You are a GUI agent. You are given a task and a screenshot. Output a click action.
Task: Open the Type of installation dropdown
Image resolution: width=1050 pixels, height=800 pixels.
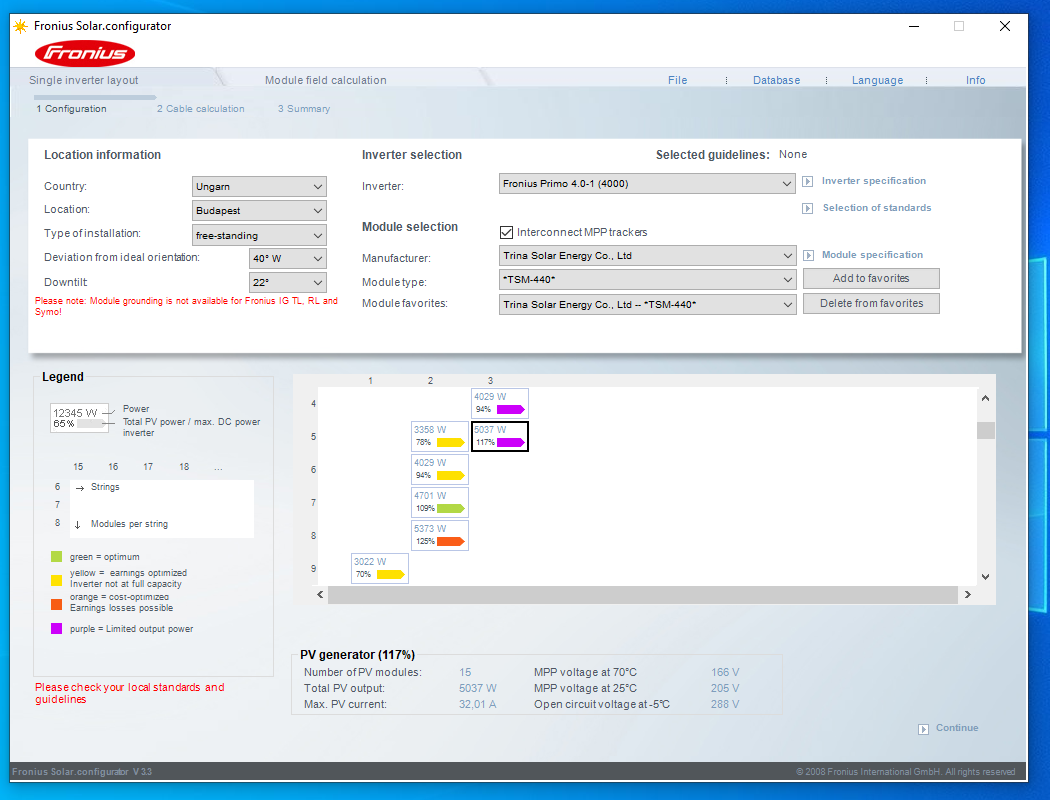259,236
